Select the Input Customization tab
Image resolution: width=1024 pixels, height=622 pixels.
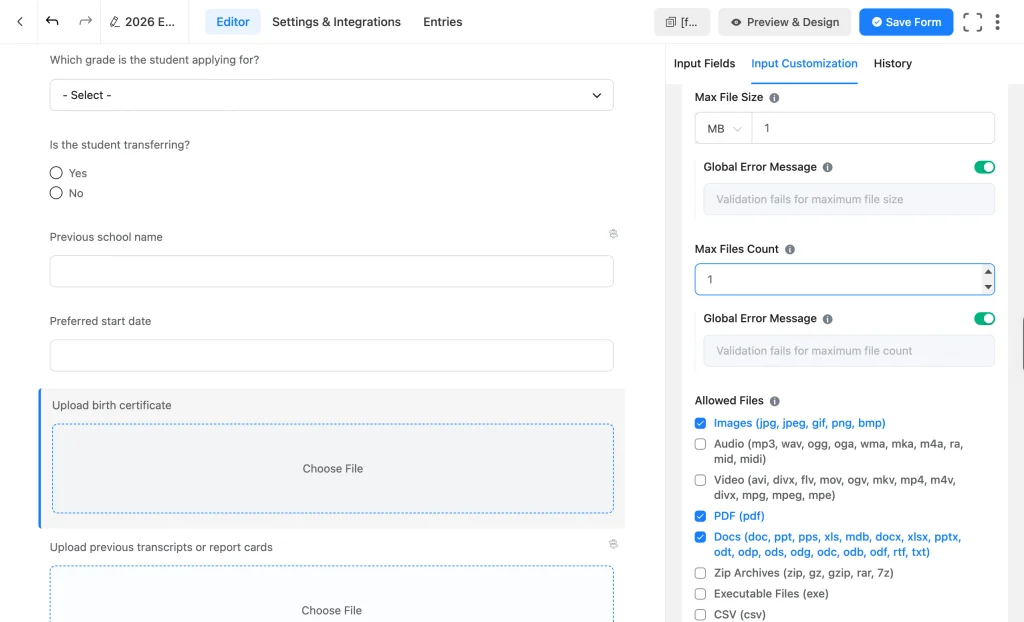[804, 63]
